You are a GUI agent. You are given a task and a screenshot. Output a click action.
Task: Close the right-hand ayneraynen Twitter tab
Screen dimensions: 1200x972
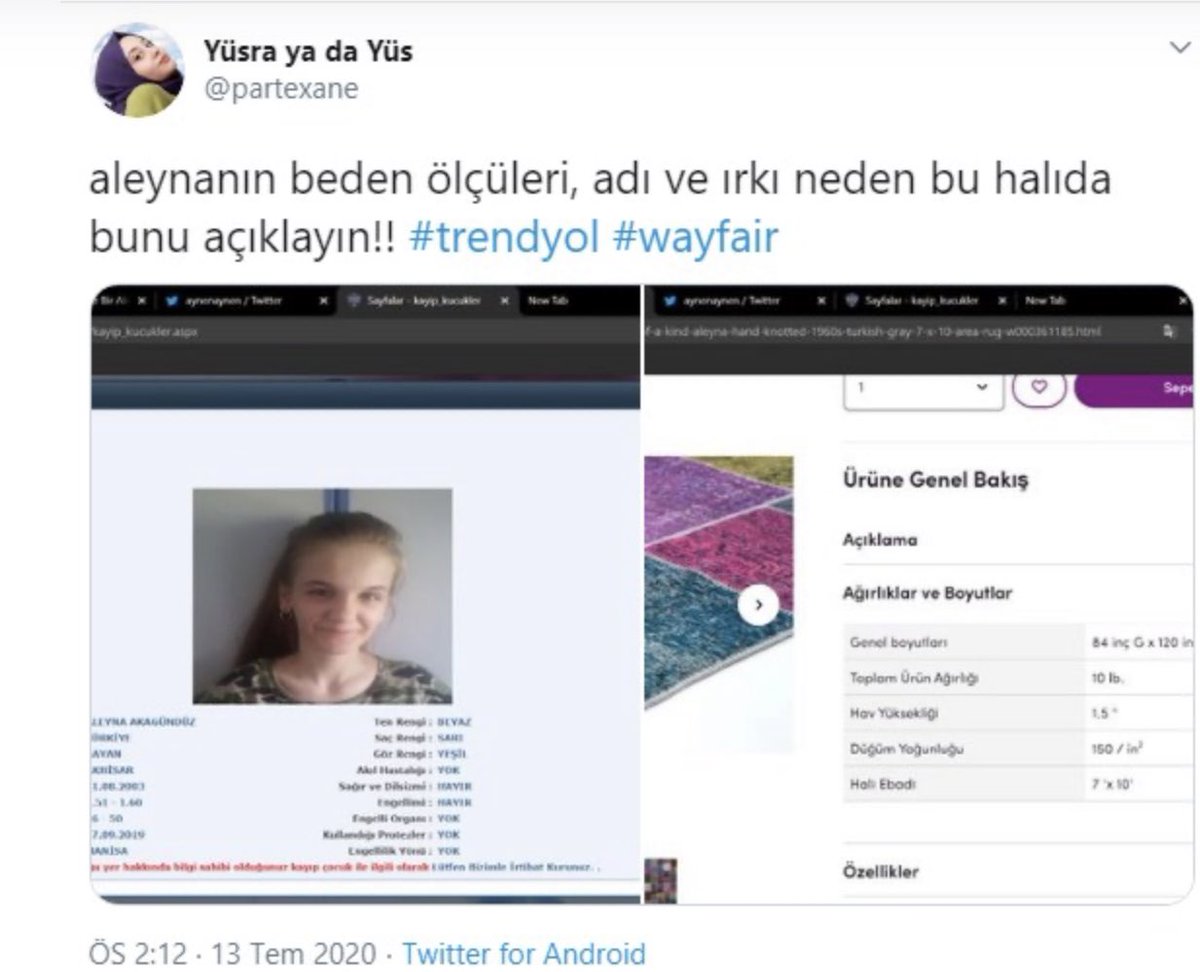[x=823, y=299]
